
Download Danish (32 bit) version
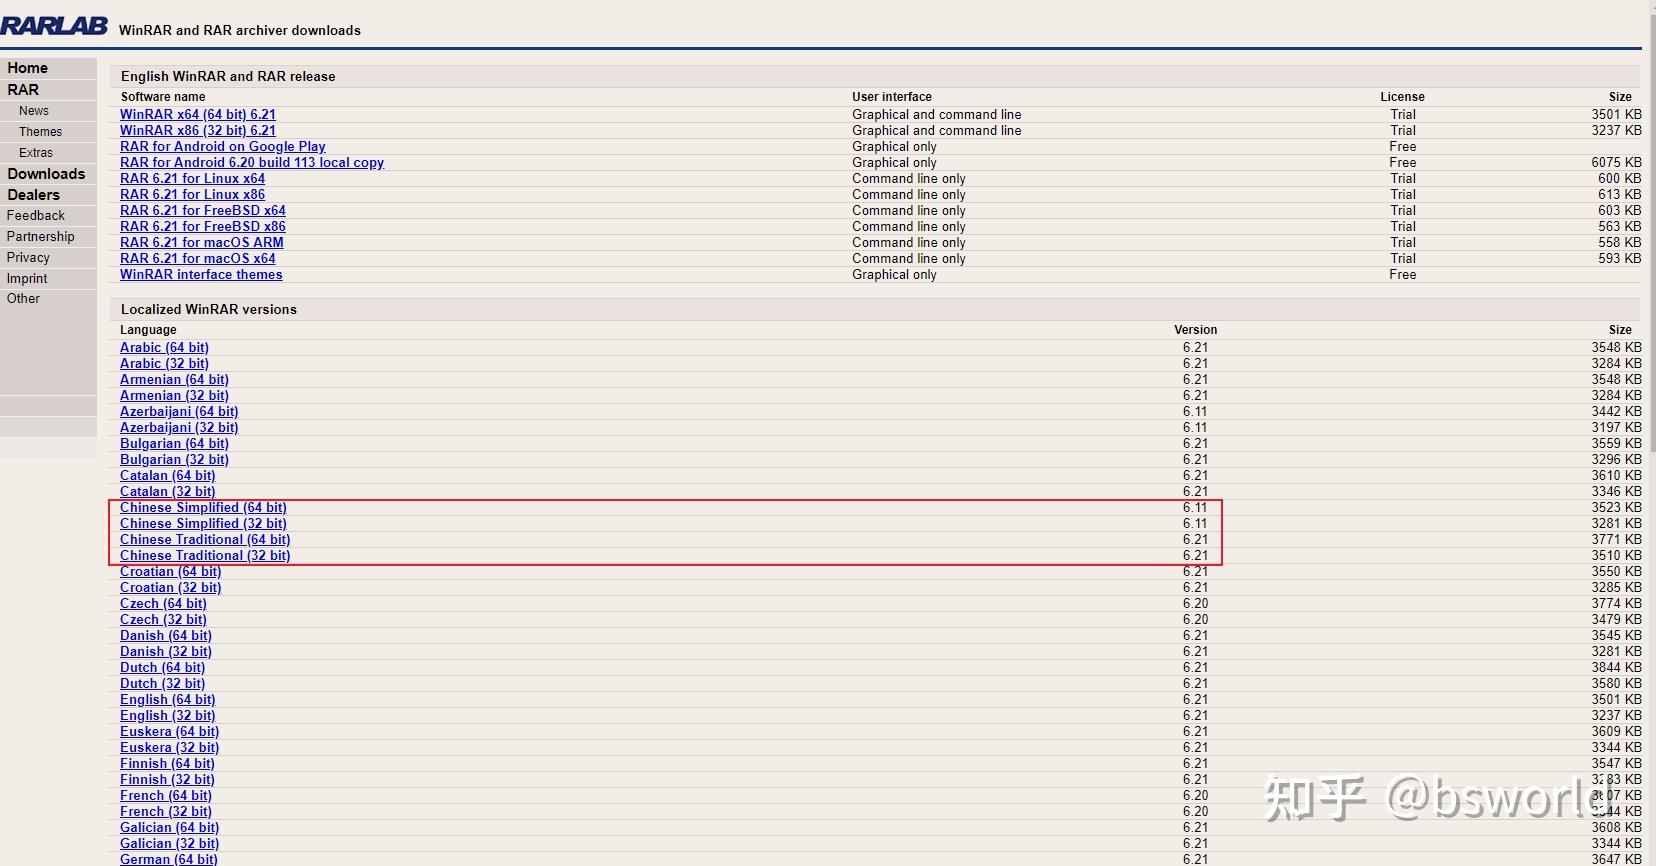pyautogui.click(x=166, y=652)
